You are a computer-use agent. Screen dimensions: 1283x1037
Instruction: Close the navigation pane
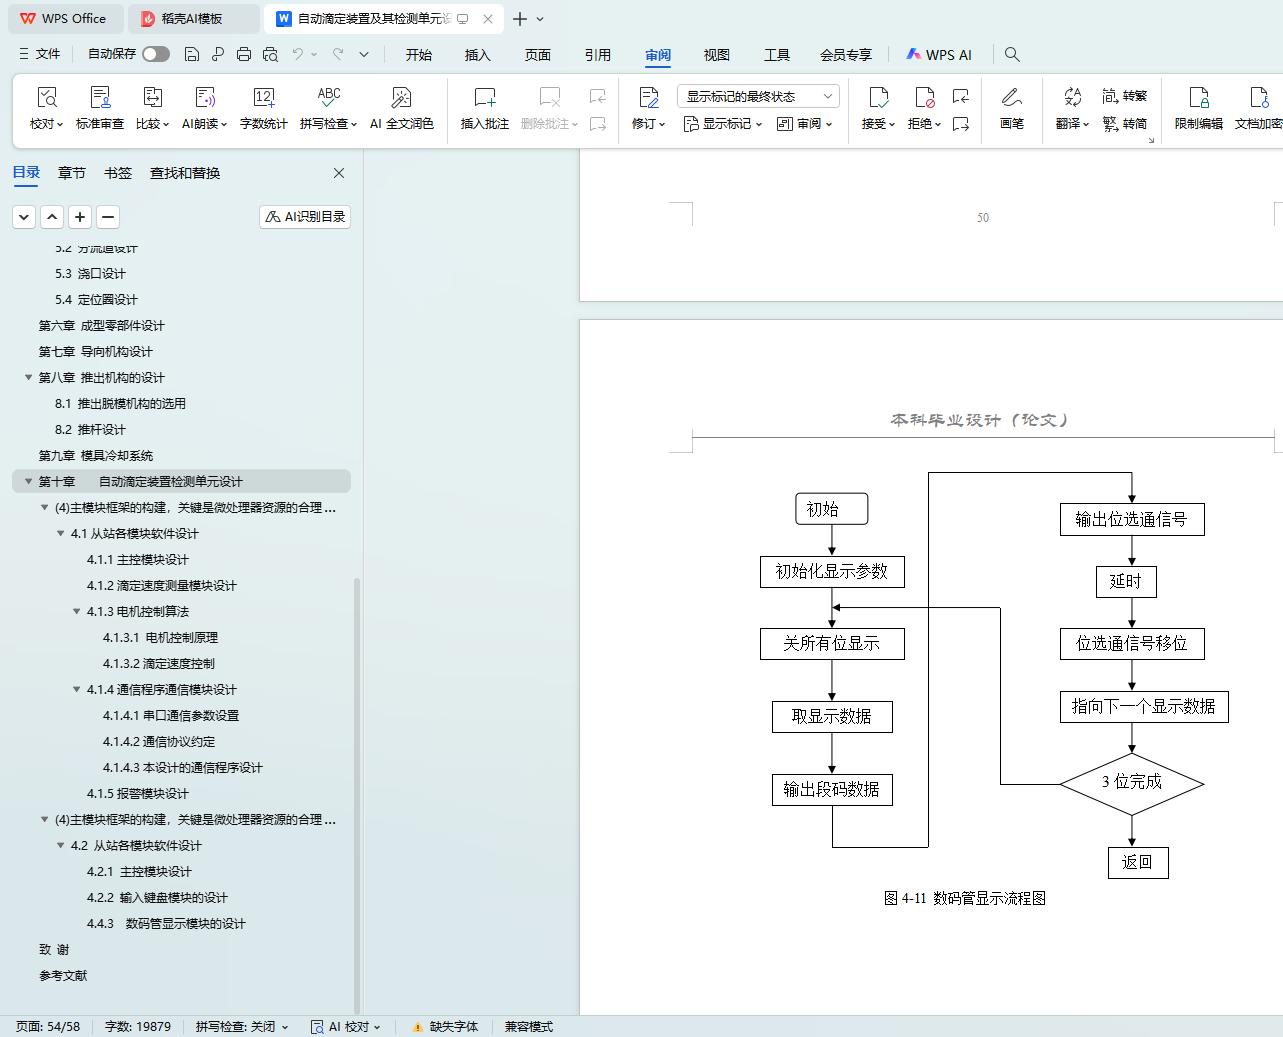(x=339, y=173)
